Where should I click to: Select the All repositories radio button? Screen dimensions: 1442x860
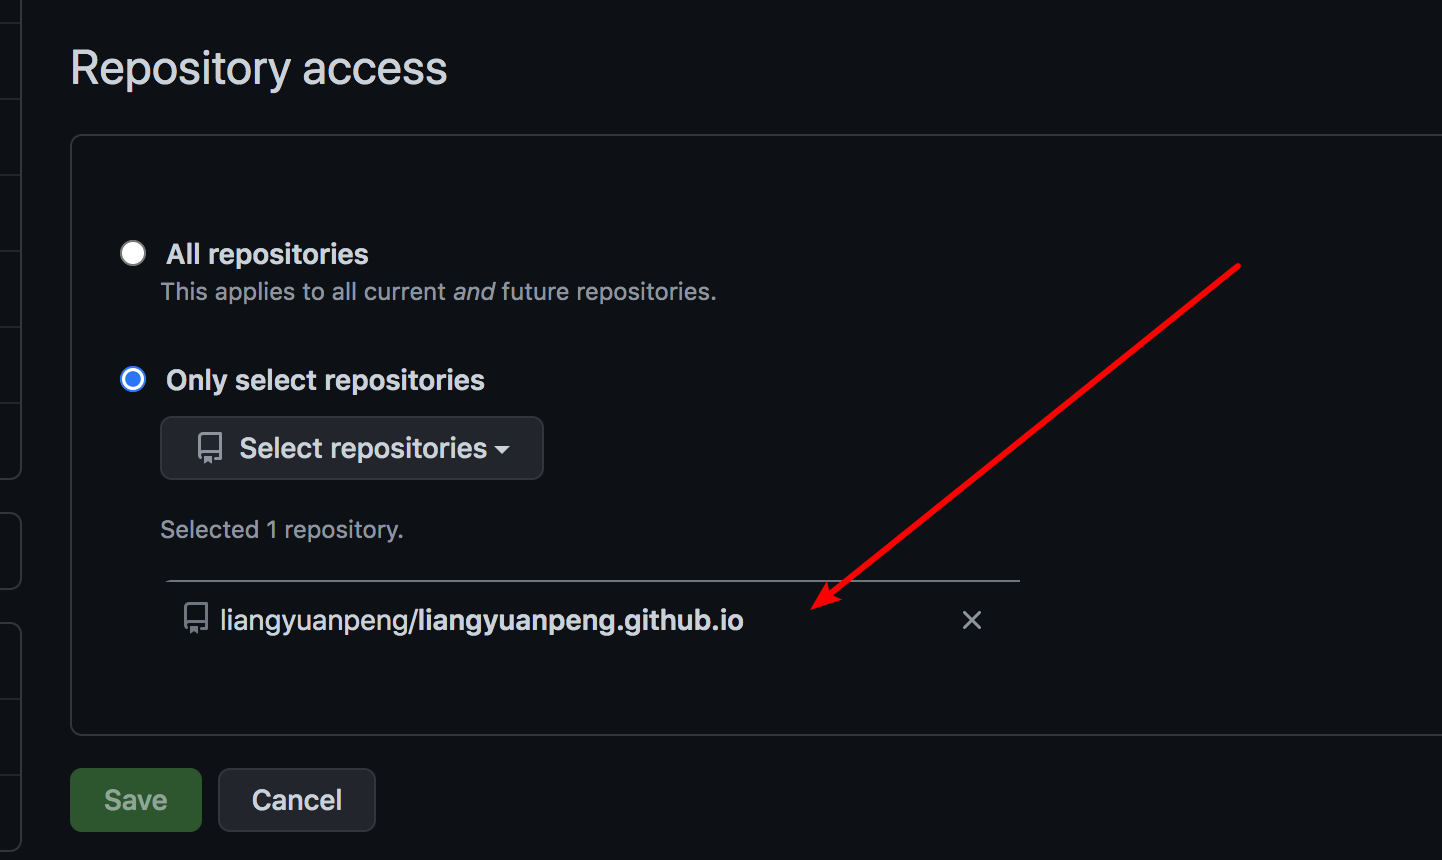(x=133, y=253)
